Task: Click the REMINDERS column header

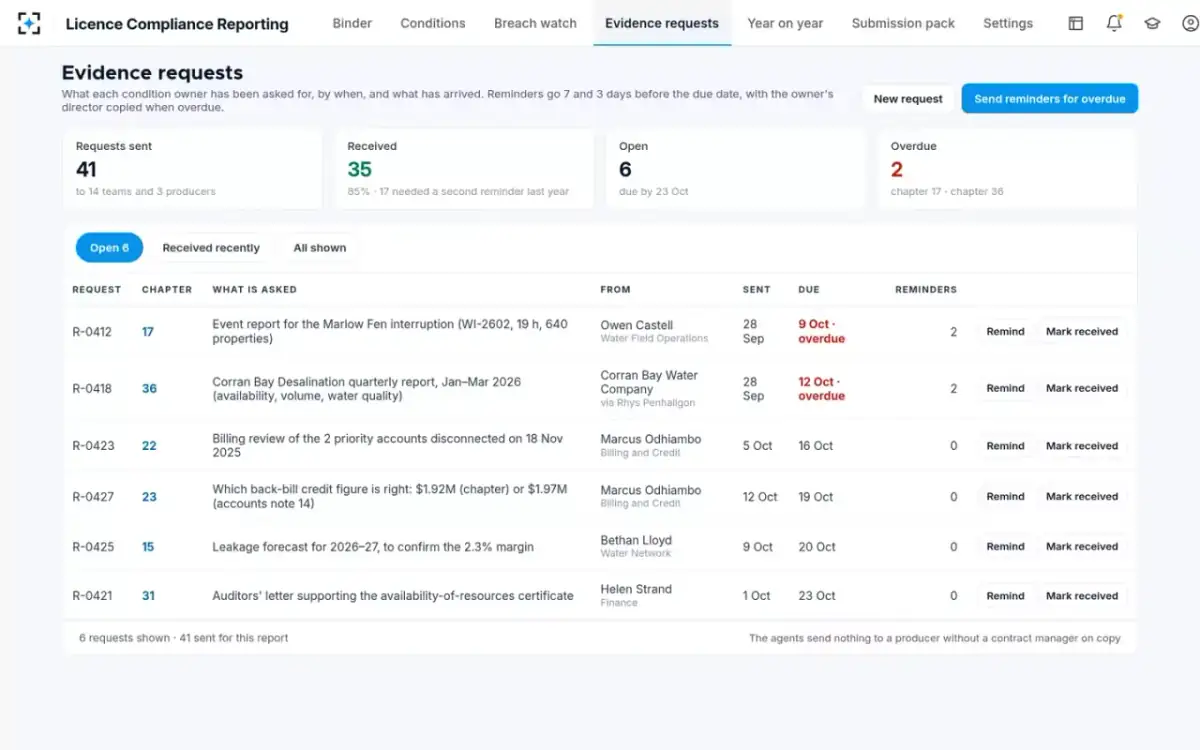Action: pos(926,290)
